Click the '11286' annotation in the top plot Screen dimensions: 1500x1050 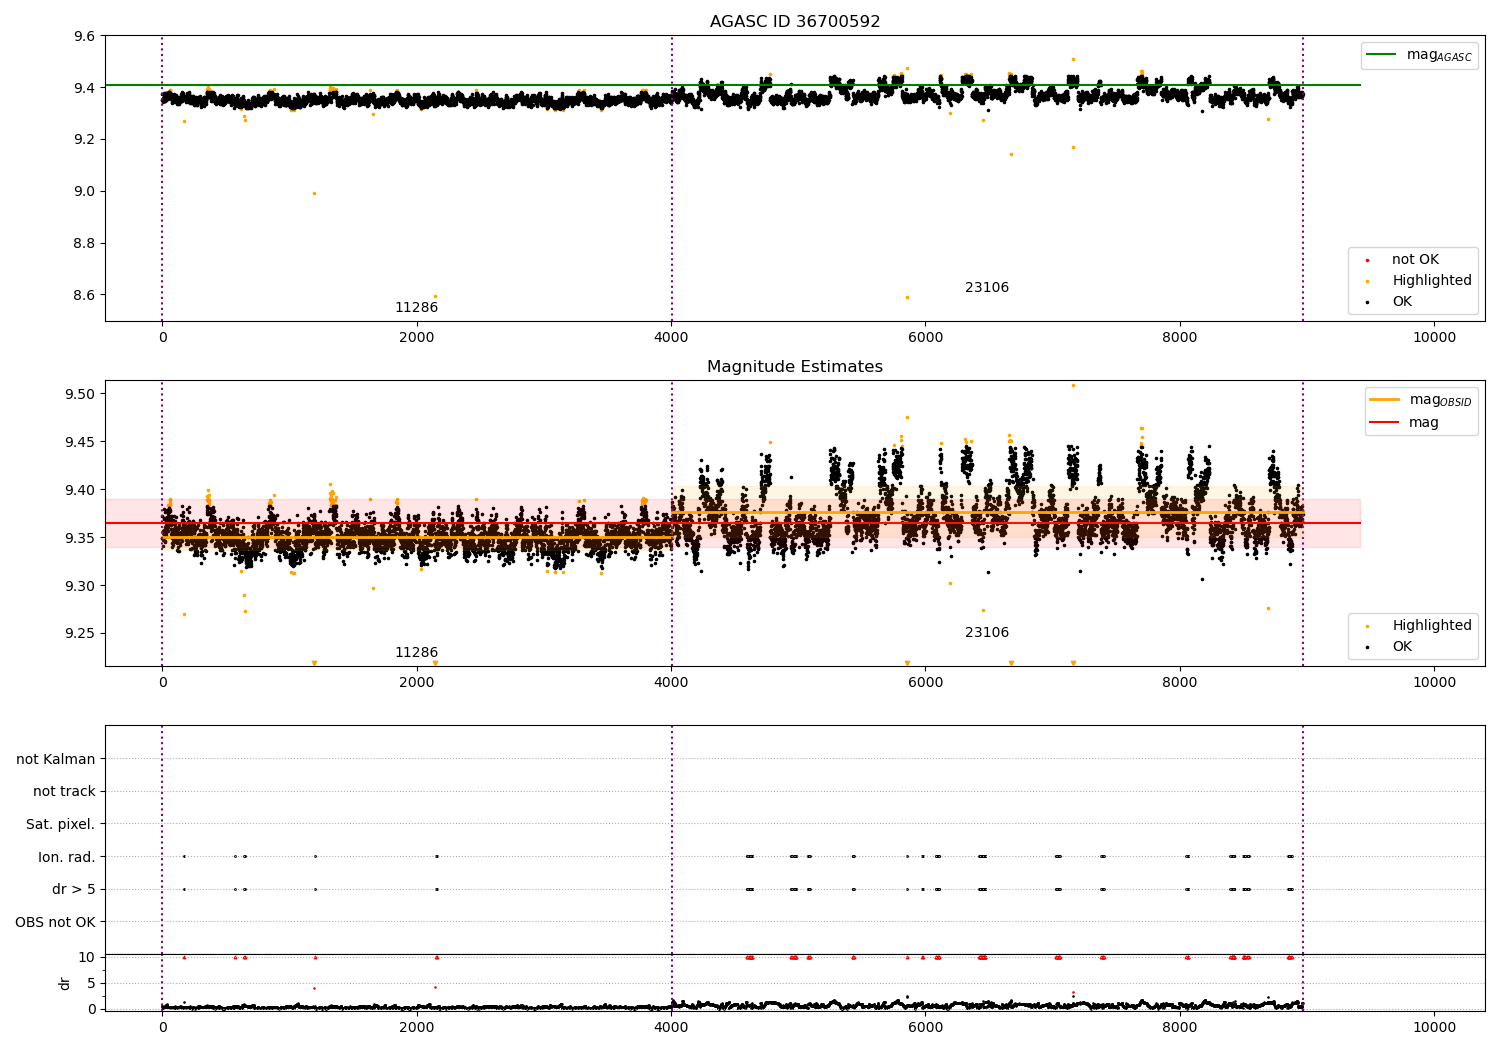[x=416, y=308]
